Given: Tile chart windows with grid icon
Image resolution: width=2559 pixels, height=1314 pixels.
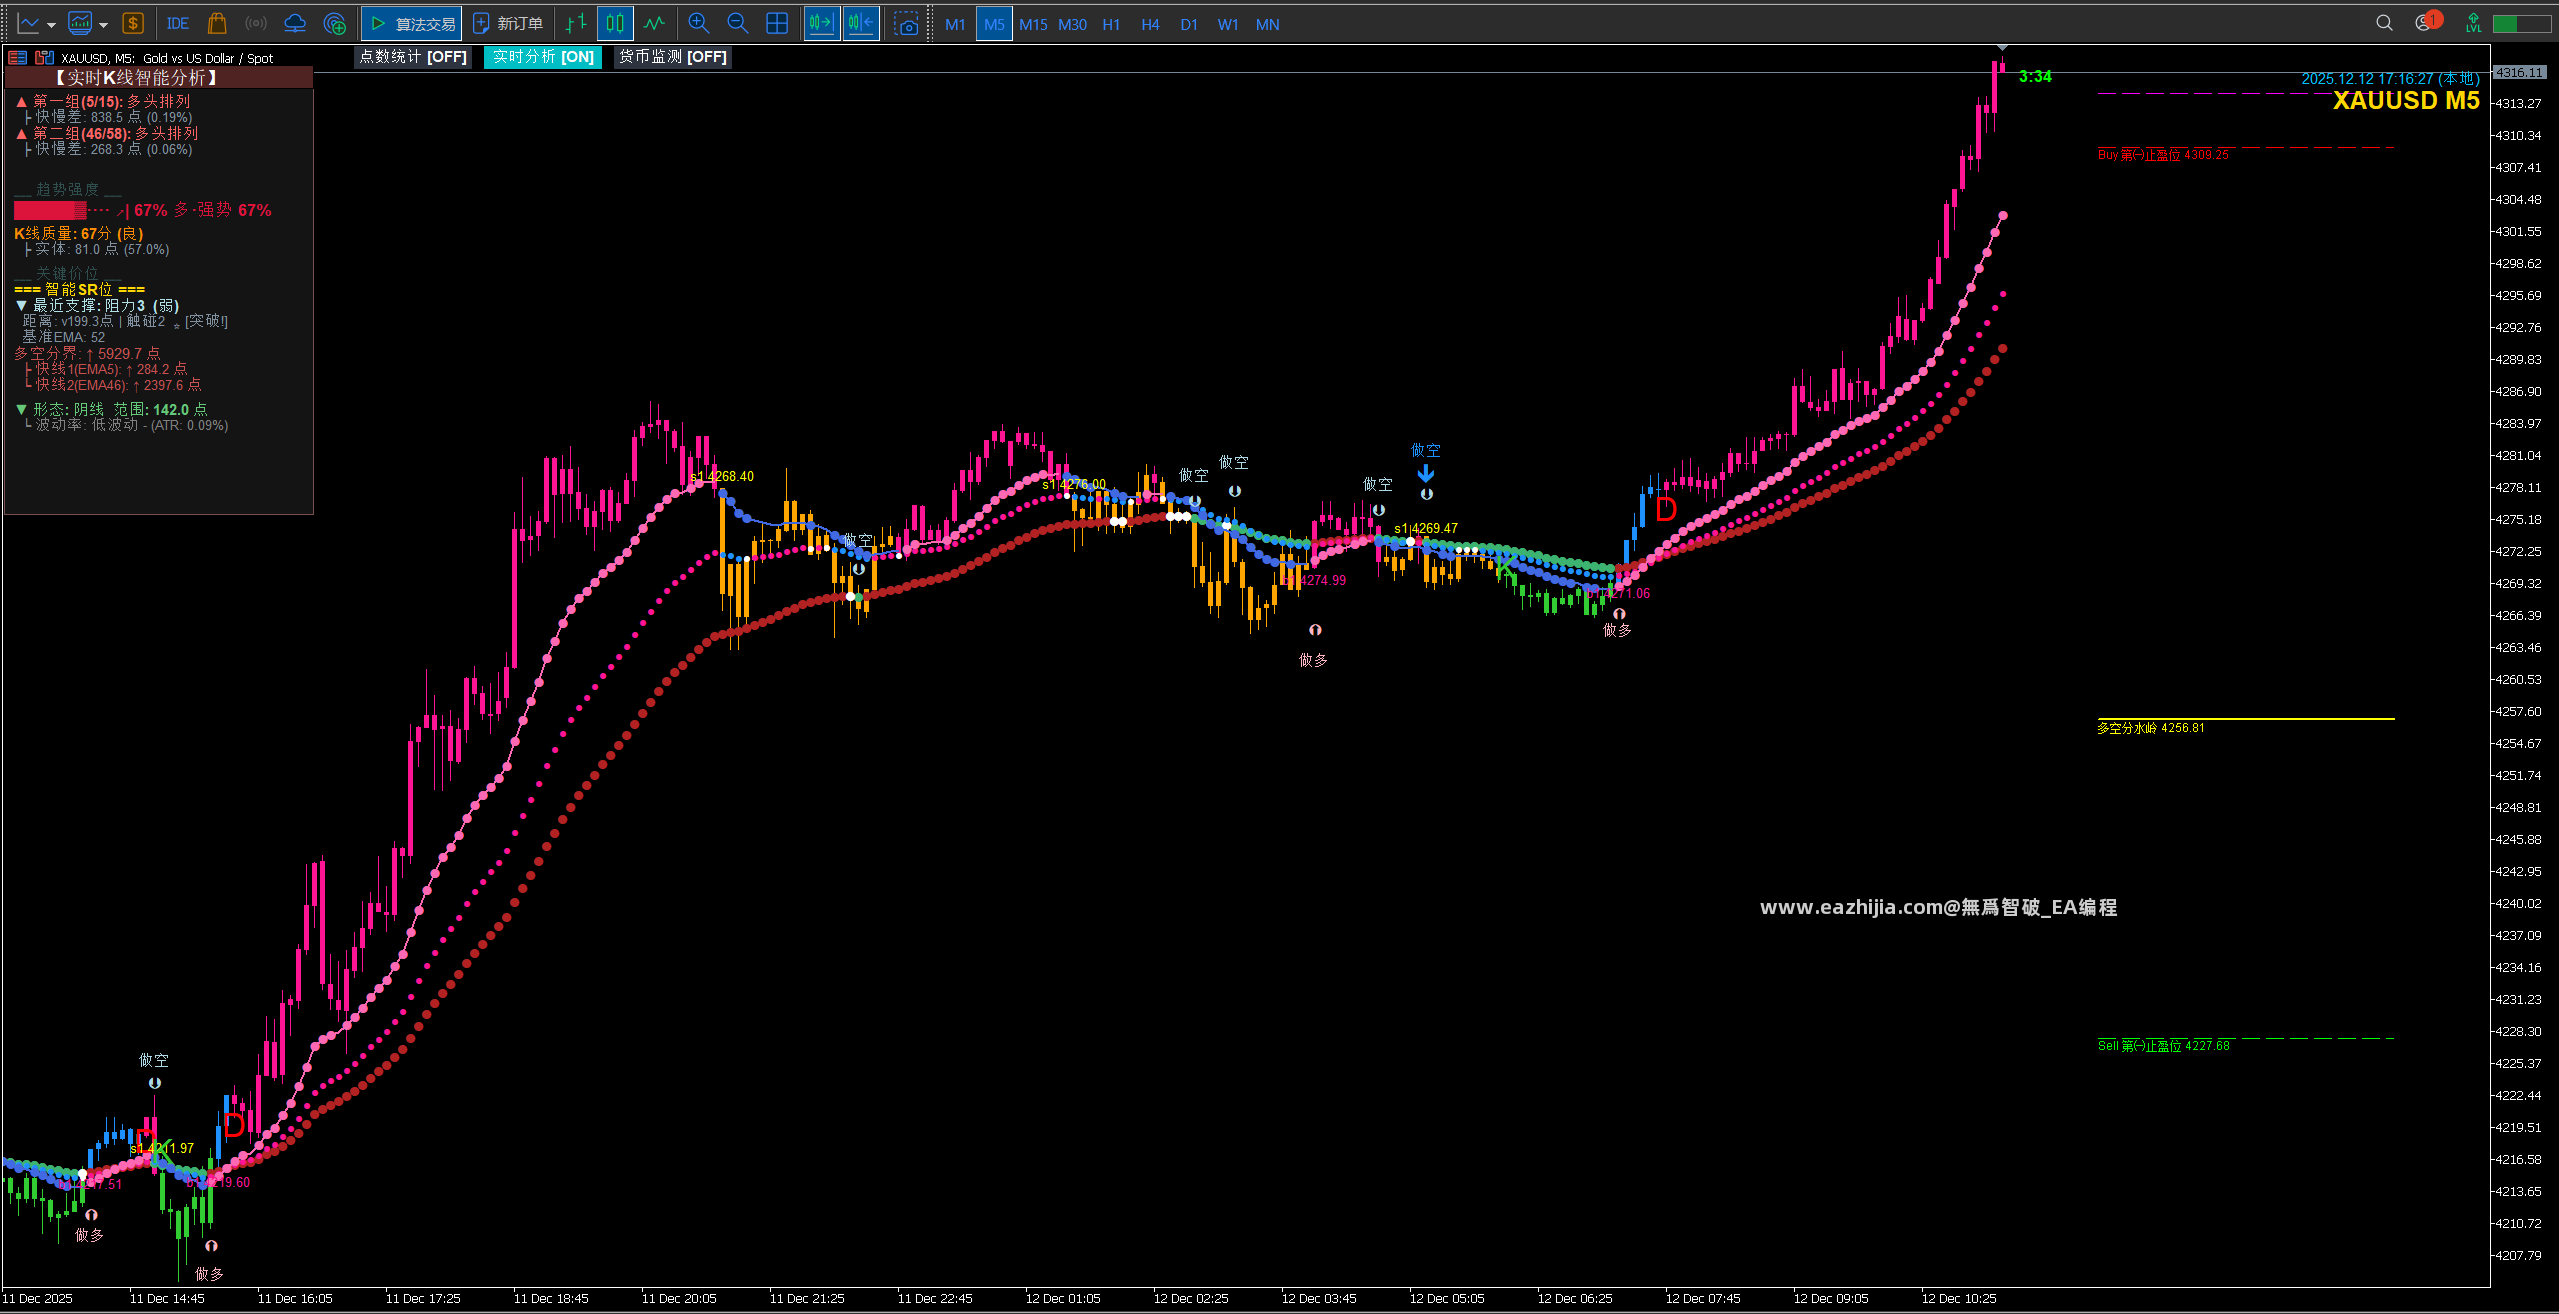Looking at the screenshot, I should coord(777,23).
